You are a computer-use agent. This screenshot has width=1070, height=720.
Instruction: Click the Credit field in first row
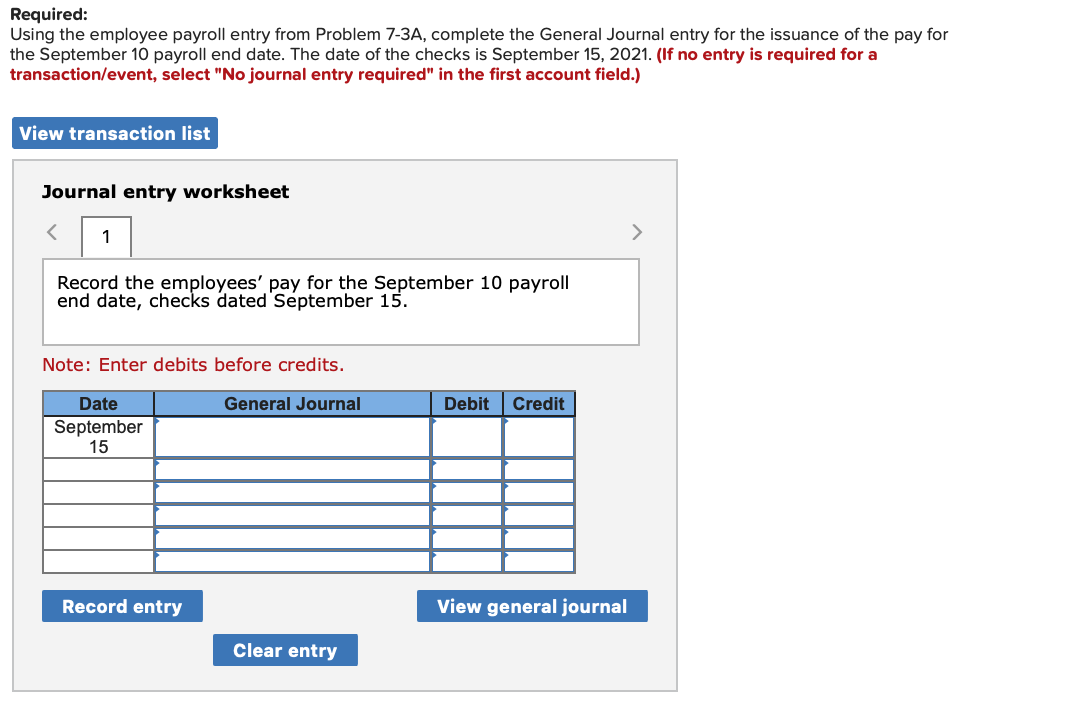tap(538, 436)
